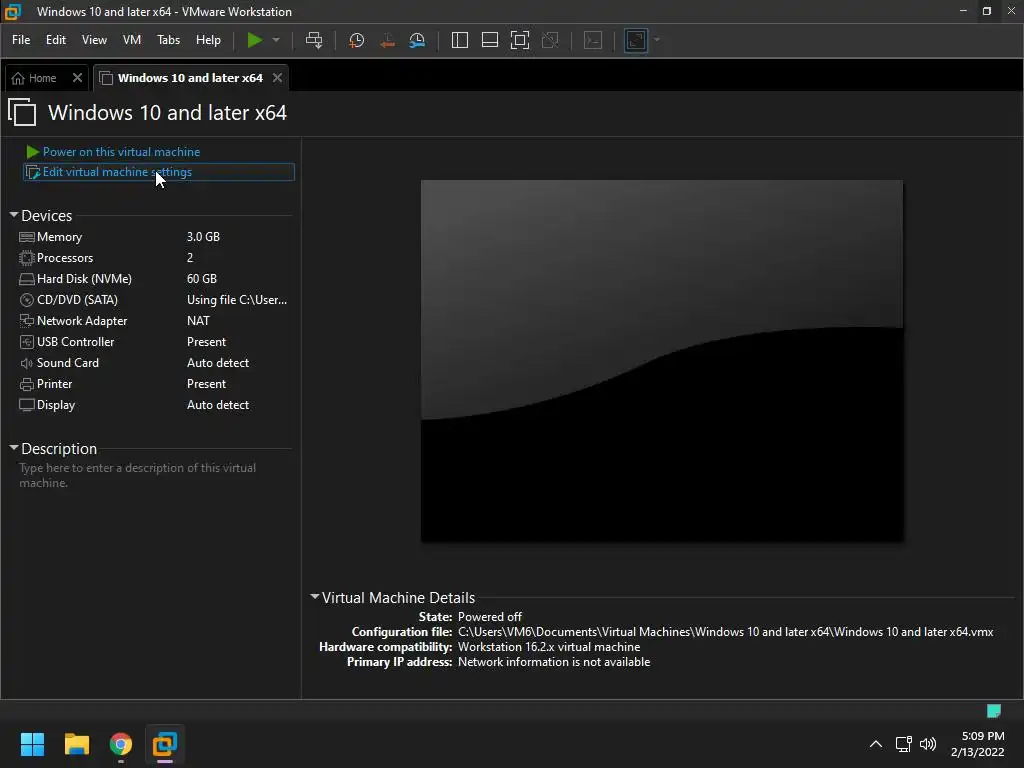This screenshot has width=1024, height=768.
Task: Click Edit virtual machine settings link
Action: pyautogui.click(x=159, y=172)
